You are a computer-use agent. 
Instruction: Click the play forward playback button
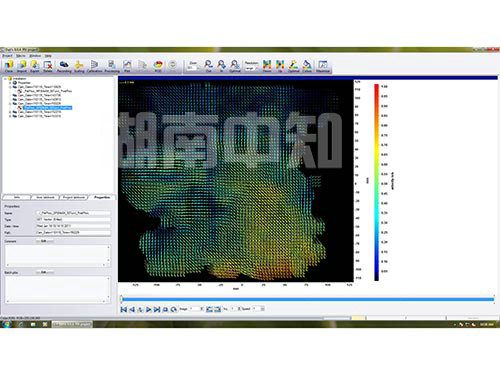[x=149, y=309]
